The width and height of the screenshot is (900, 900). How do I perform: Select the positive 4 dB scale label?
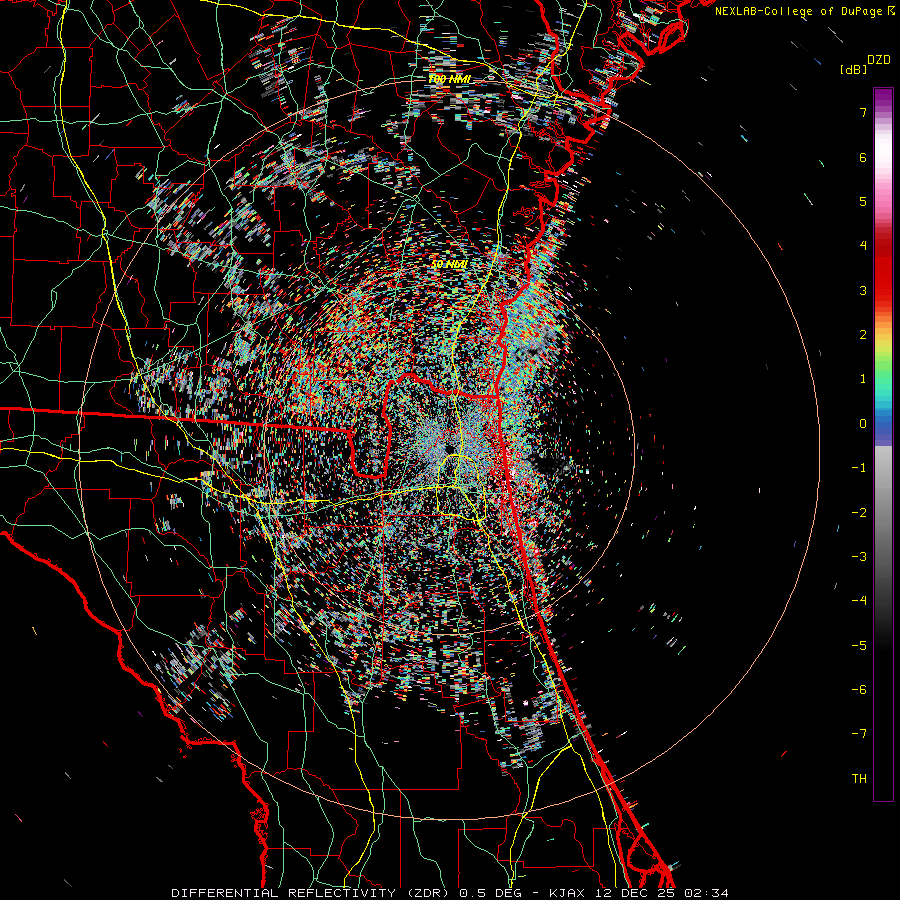863,246
